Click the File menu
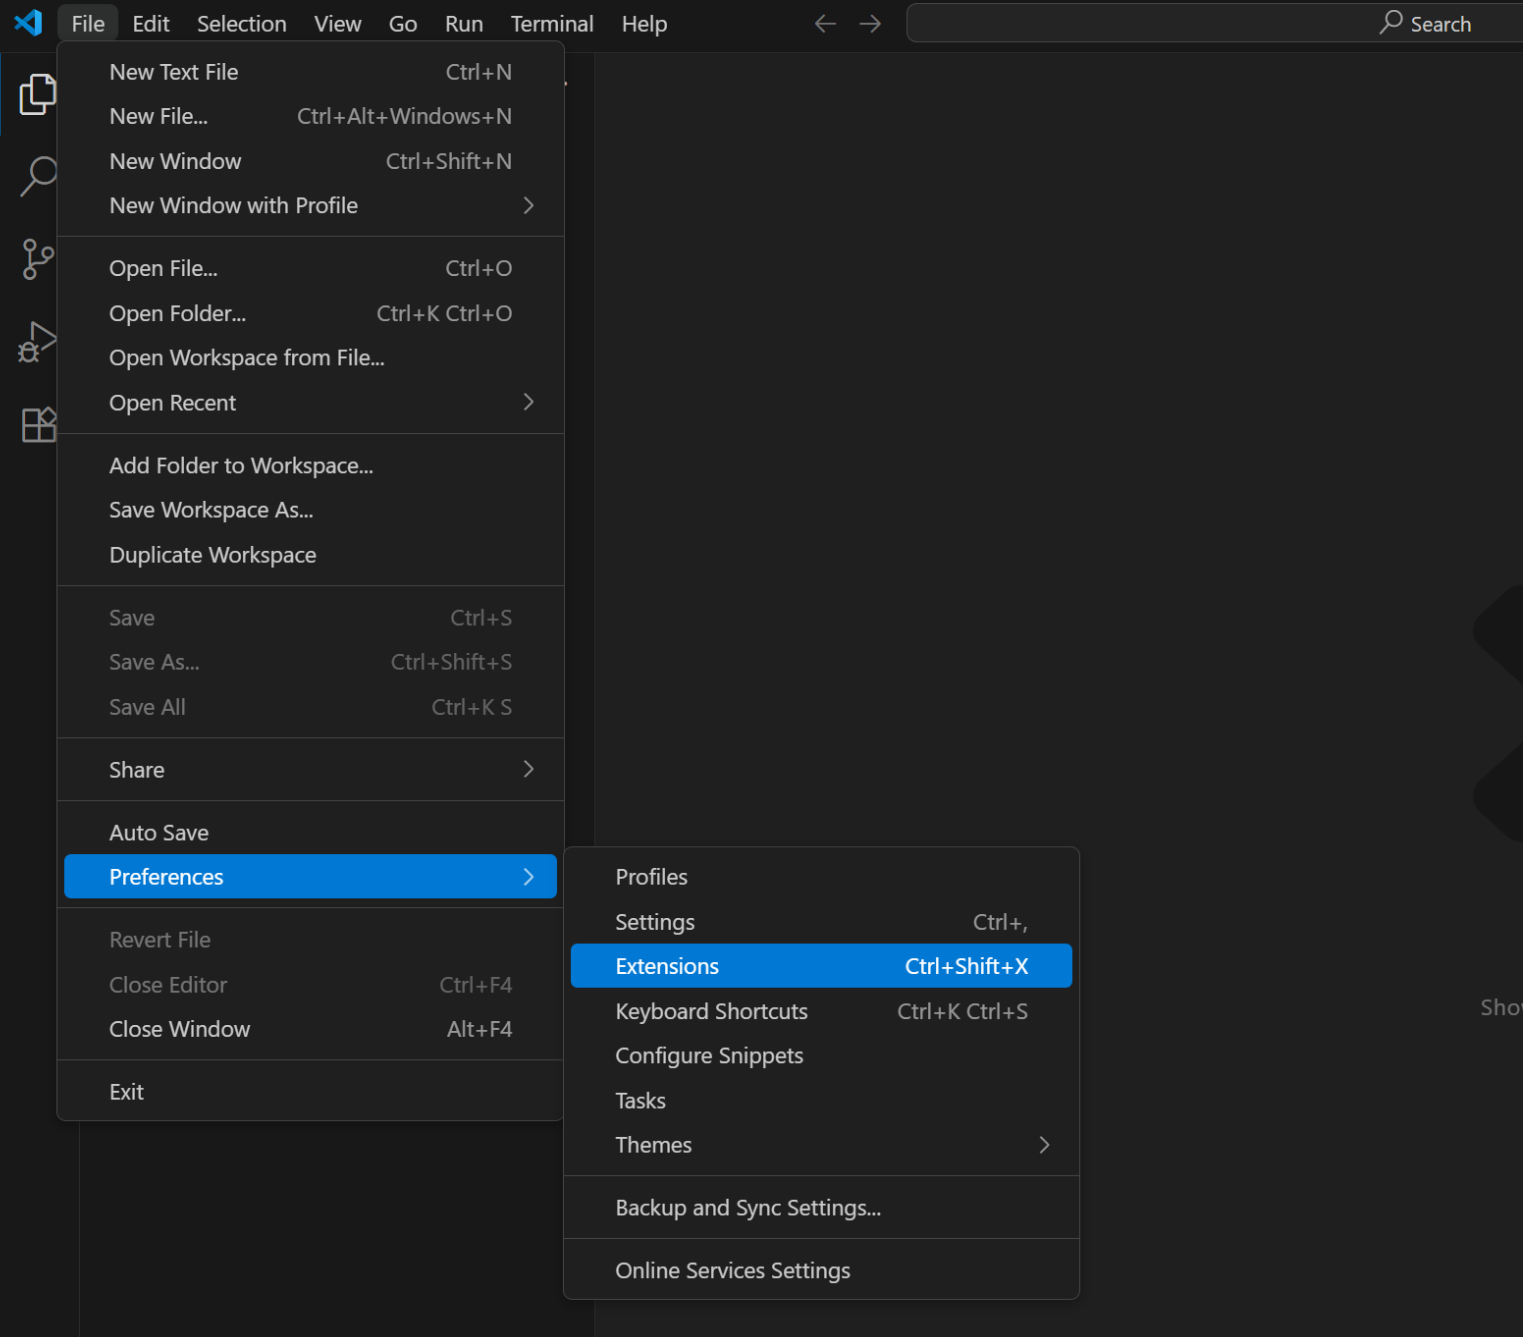The height and width of the screenshot is (1337, 1523). point(88,23)
